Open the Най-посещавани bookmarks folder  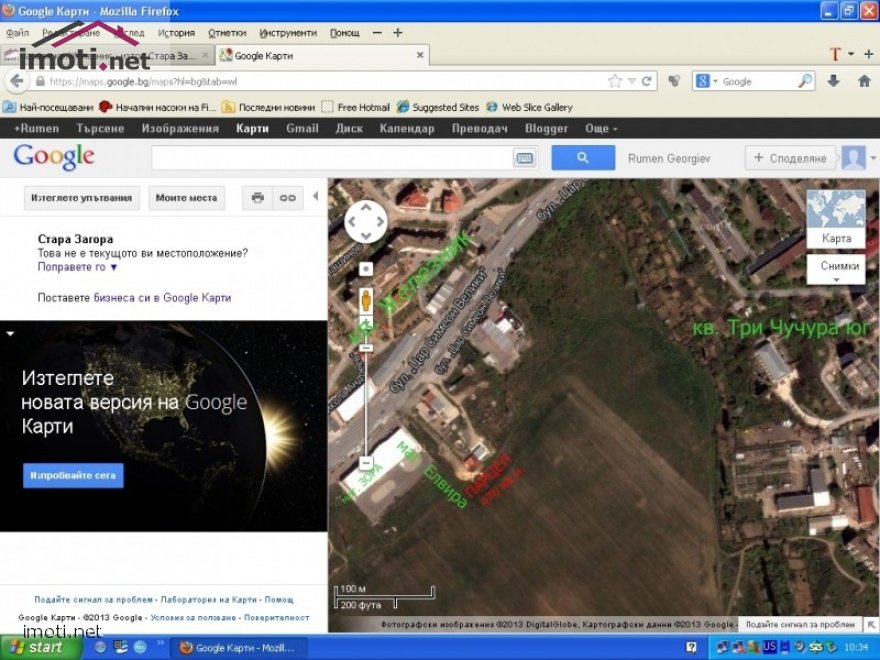click(48, 107)
